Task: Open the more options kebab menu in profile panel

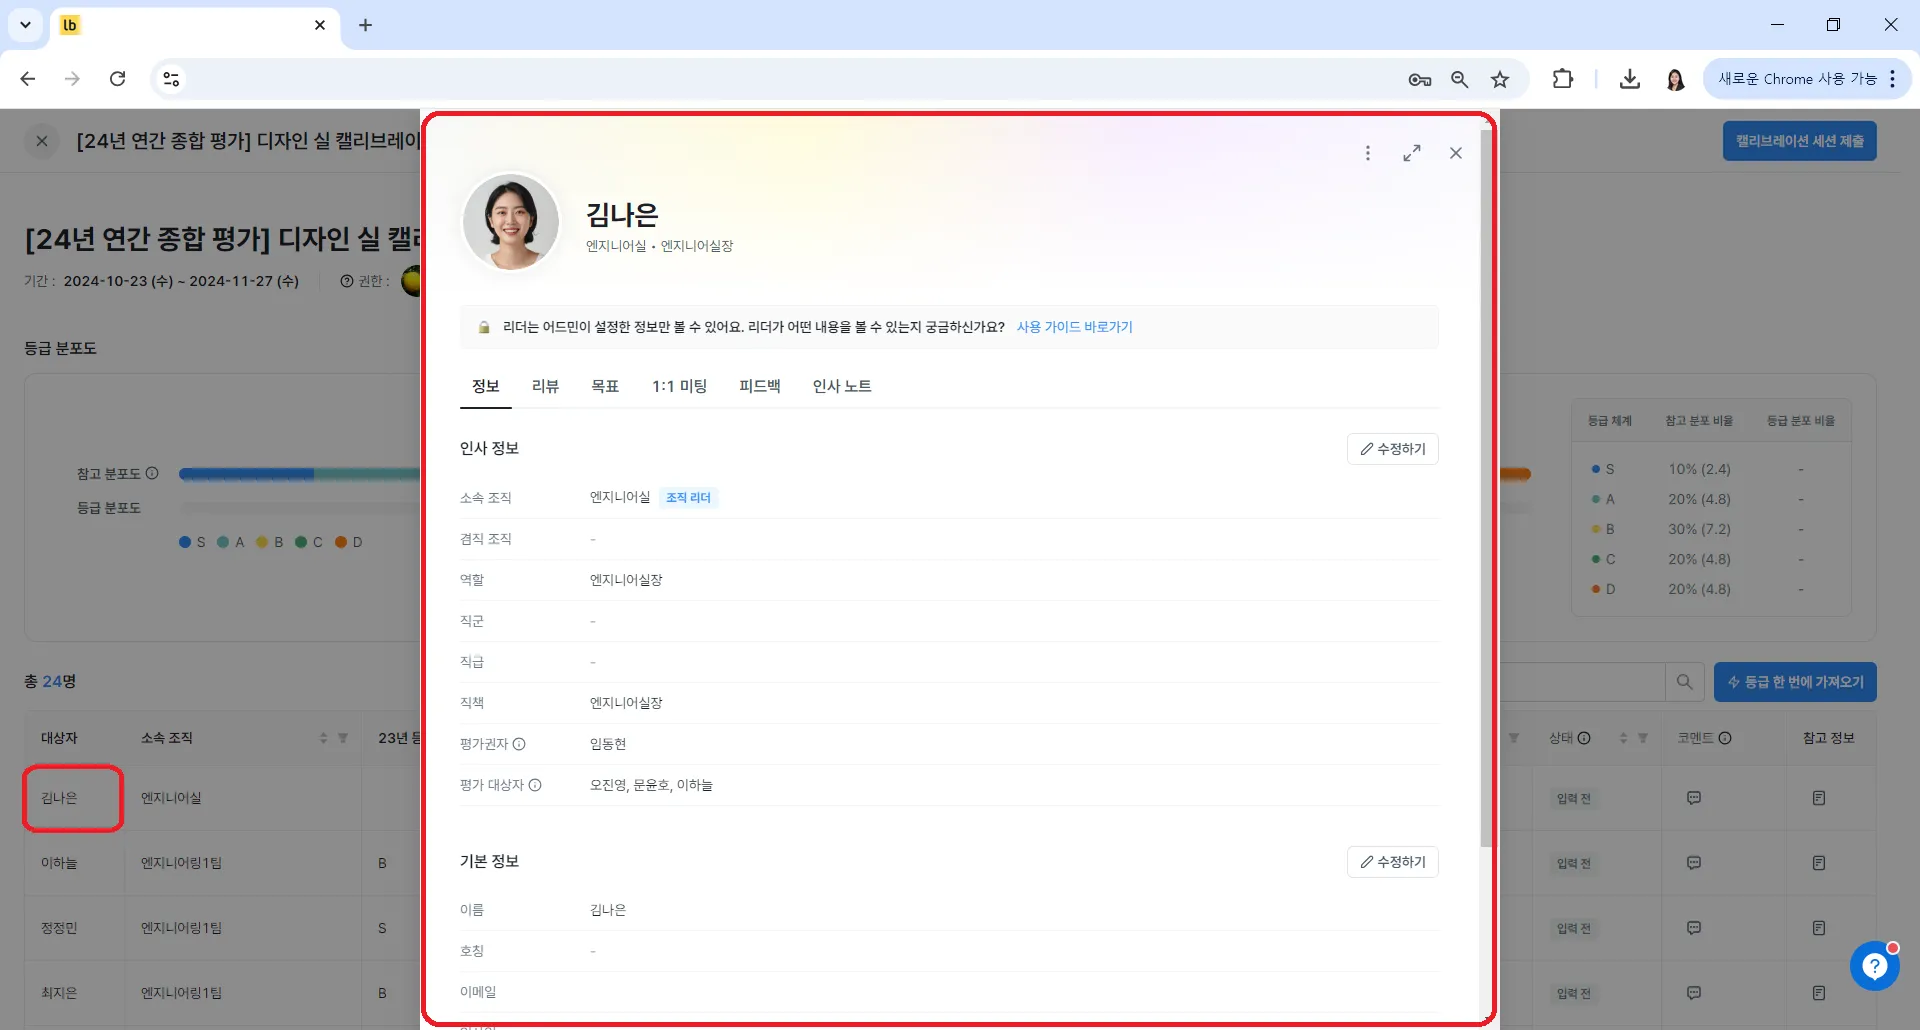Action: (x=1368, y=153)
